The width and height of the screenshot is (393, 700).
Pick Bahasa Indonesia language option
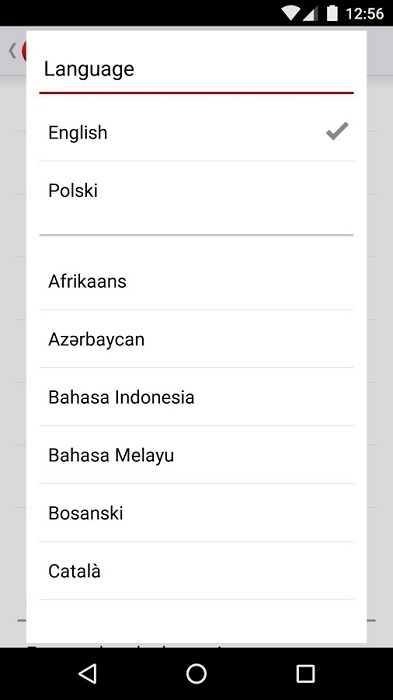click(196, 397)
